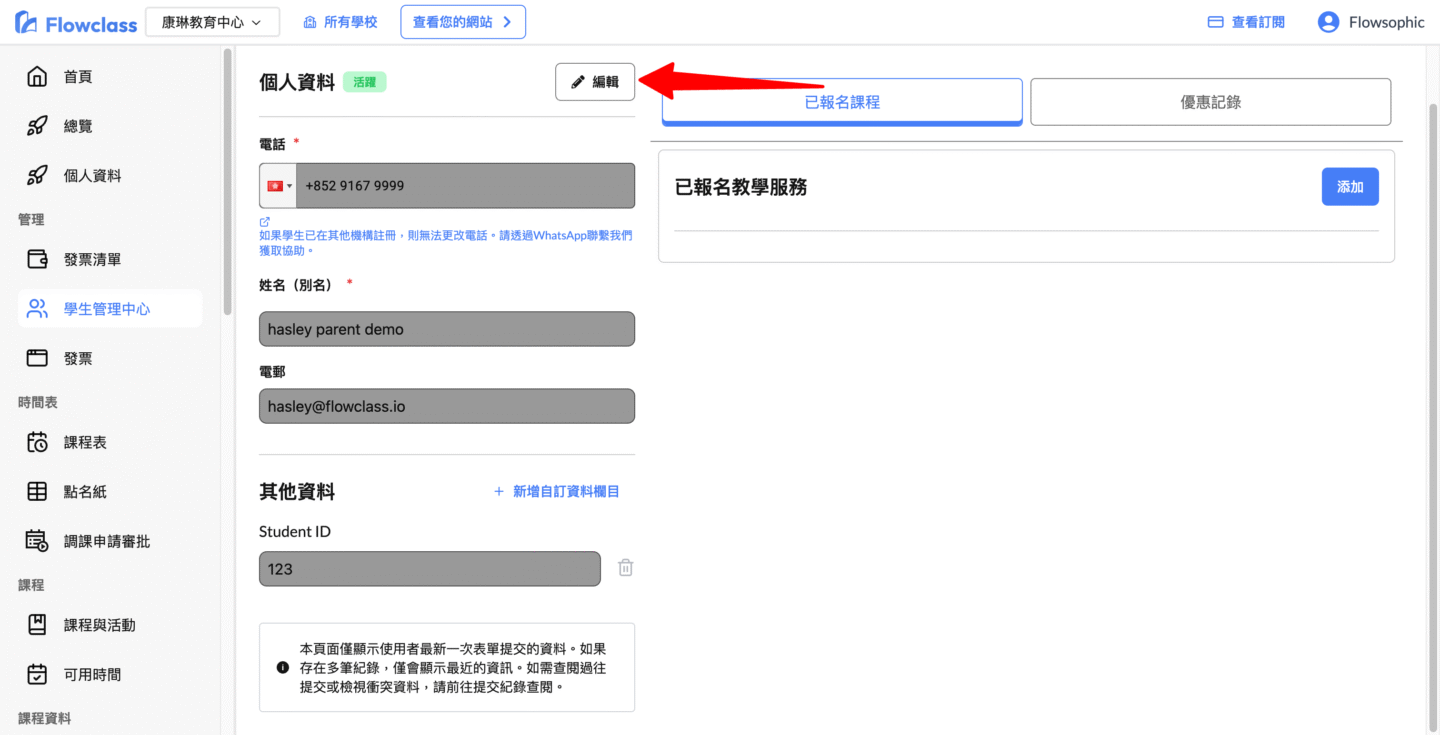The width and height of the screenshot is (1440, 735).
Task: Open 查看您的網站 chevron button
Action: pyautogui.click(x=463, y=22)
